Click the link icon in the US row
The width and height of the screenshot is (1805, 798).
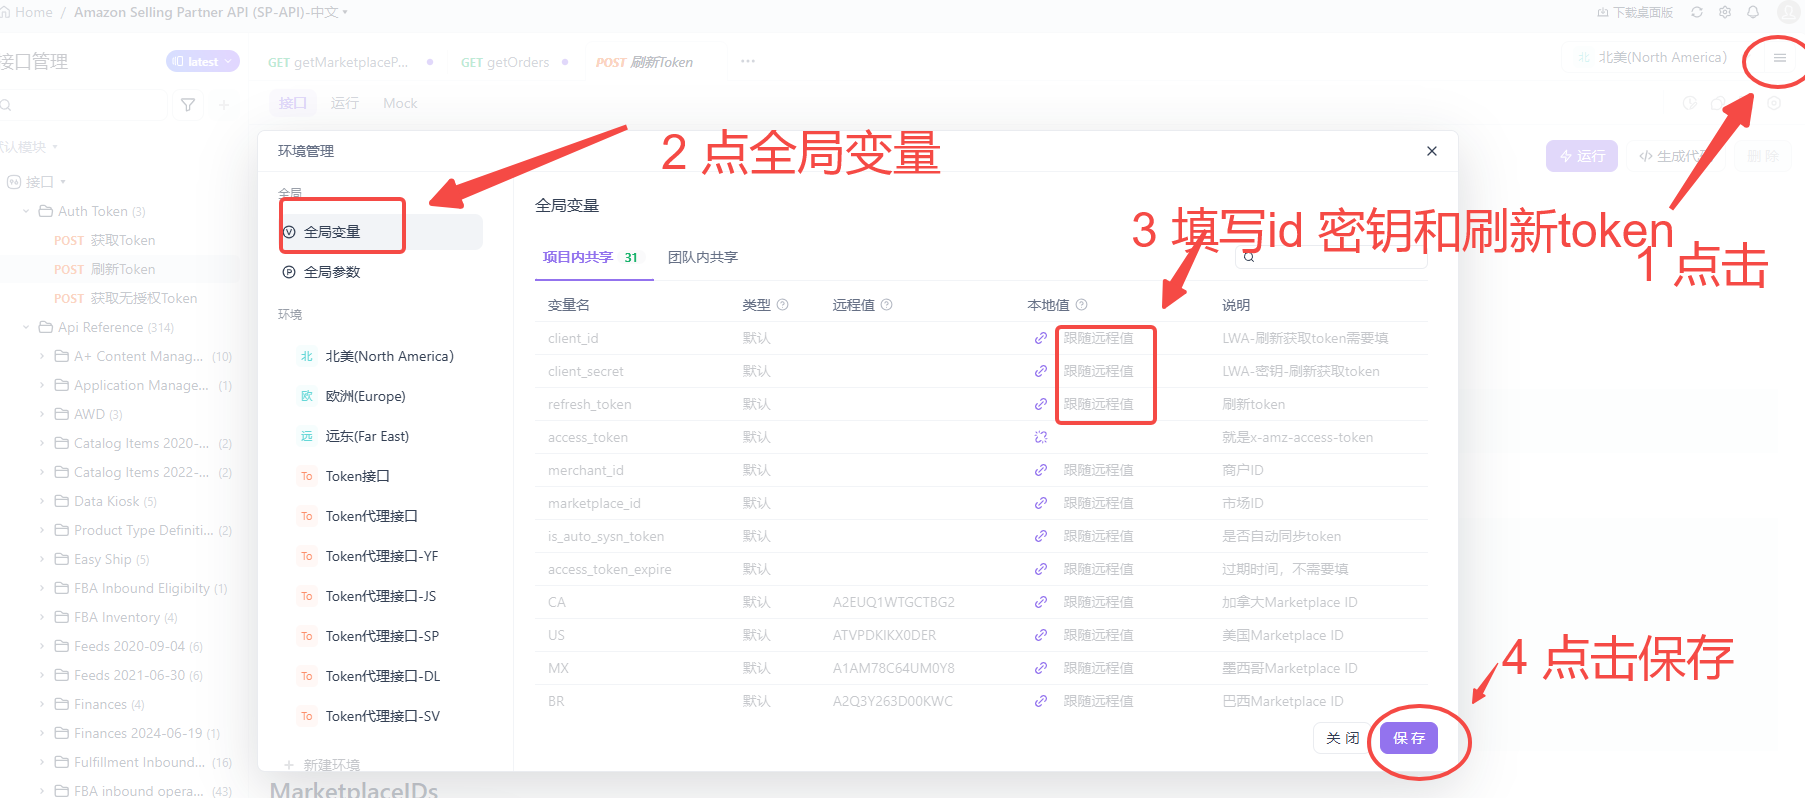(1041, 635)
